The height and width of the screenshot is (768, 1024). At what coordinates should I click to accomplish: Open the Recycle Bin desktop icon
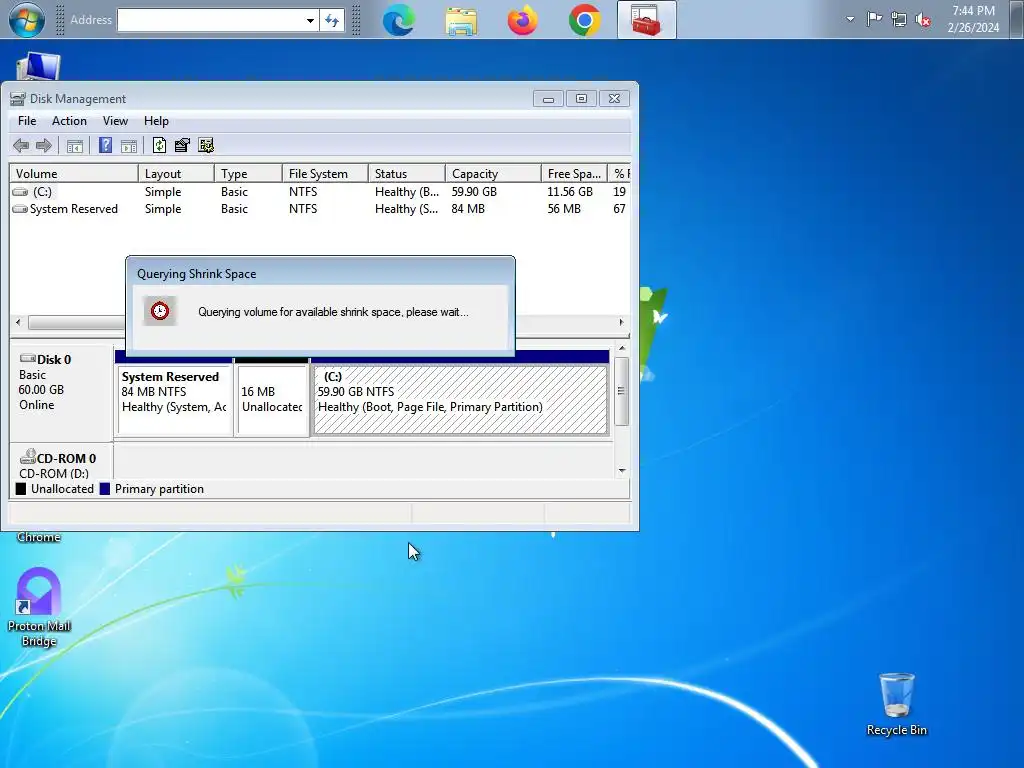(897, 705)
